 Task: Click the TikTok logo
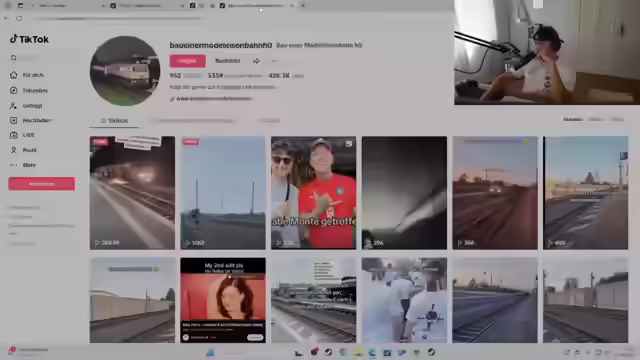pyautogui.click(x=29, y=39)
